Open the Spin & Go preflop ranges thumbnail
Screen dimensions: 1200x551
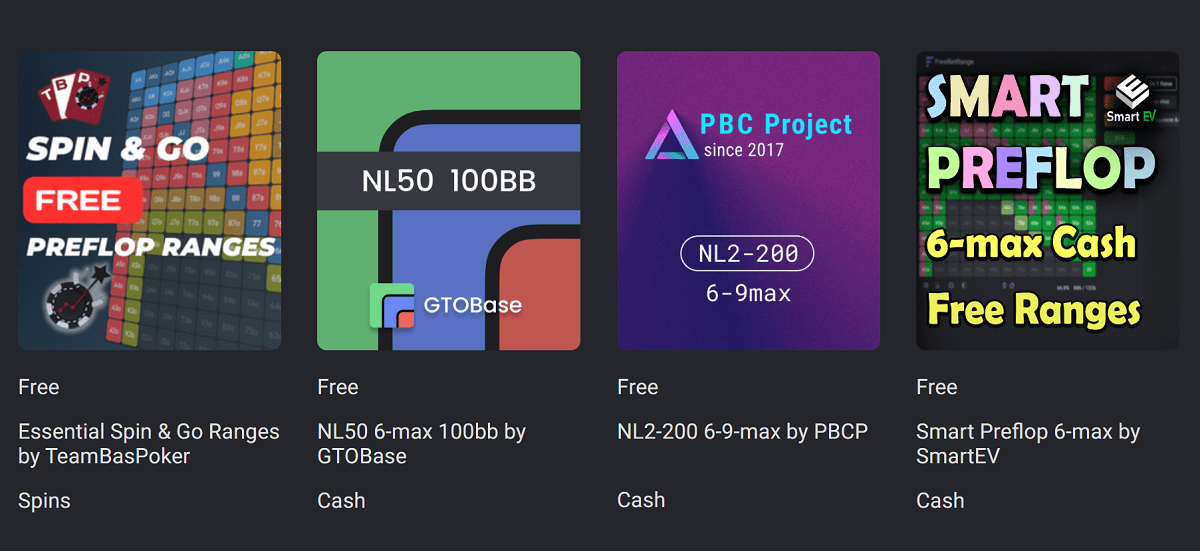click(x=149, y=200)
